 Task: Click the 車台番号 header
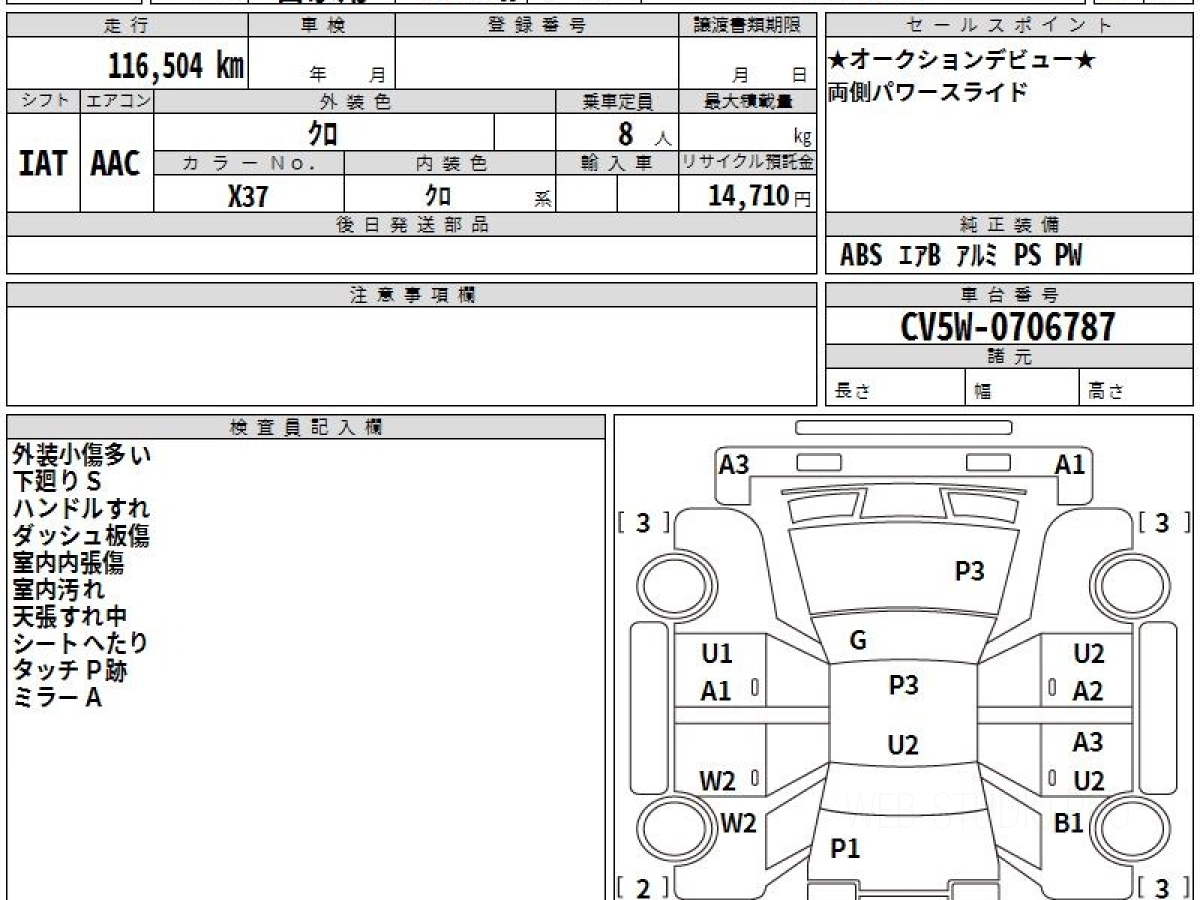click(x=1009, y=295)
